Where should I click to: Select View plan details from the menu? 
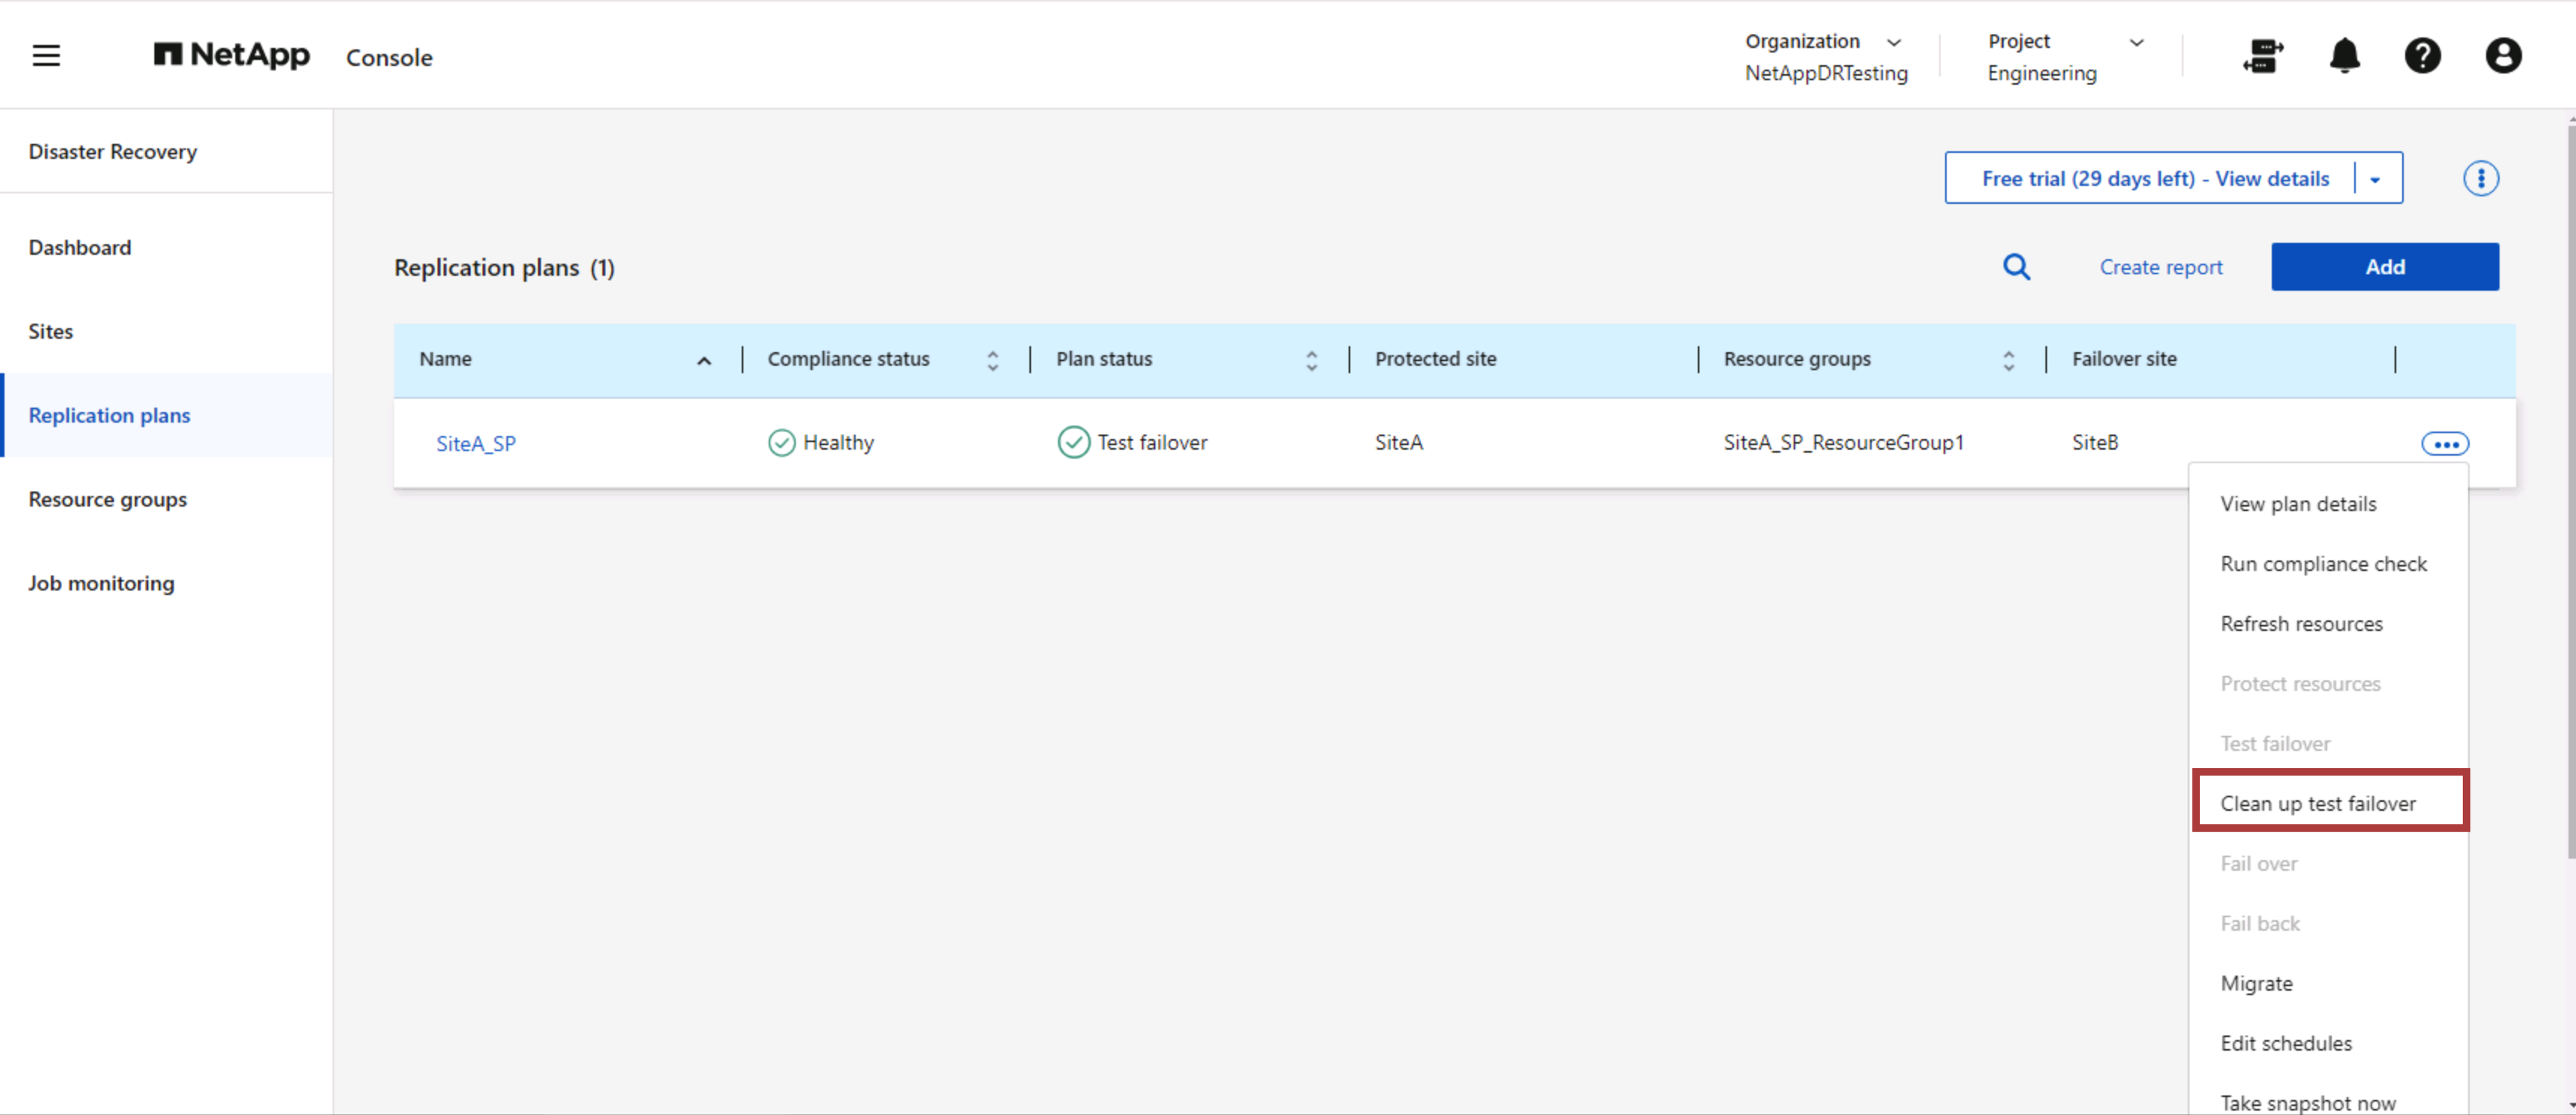point(2299,503)
